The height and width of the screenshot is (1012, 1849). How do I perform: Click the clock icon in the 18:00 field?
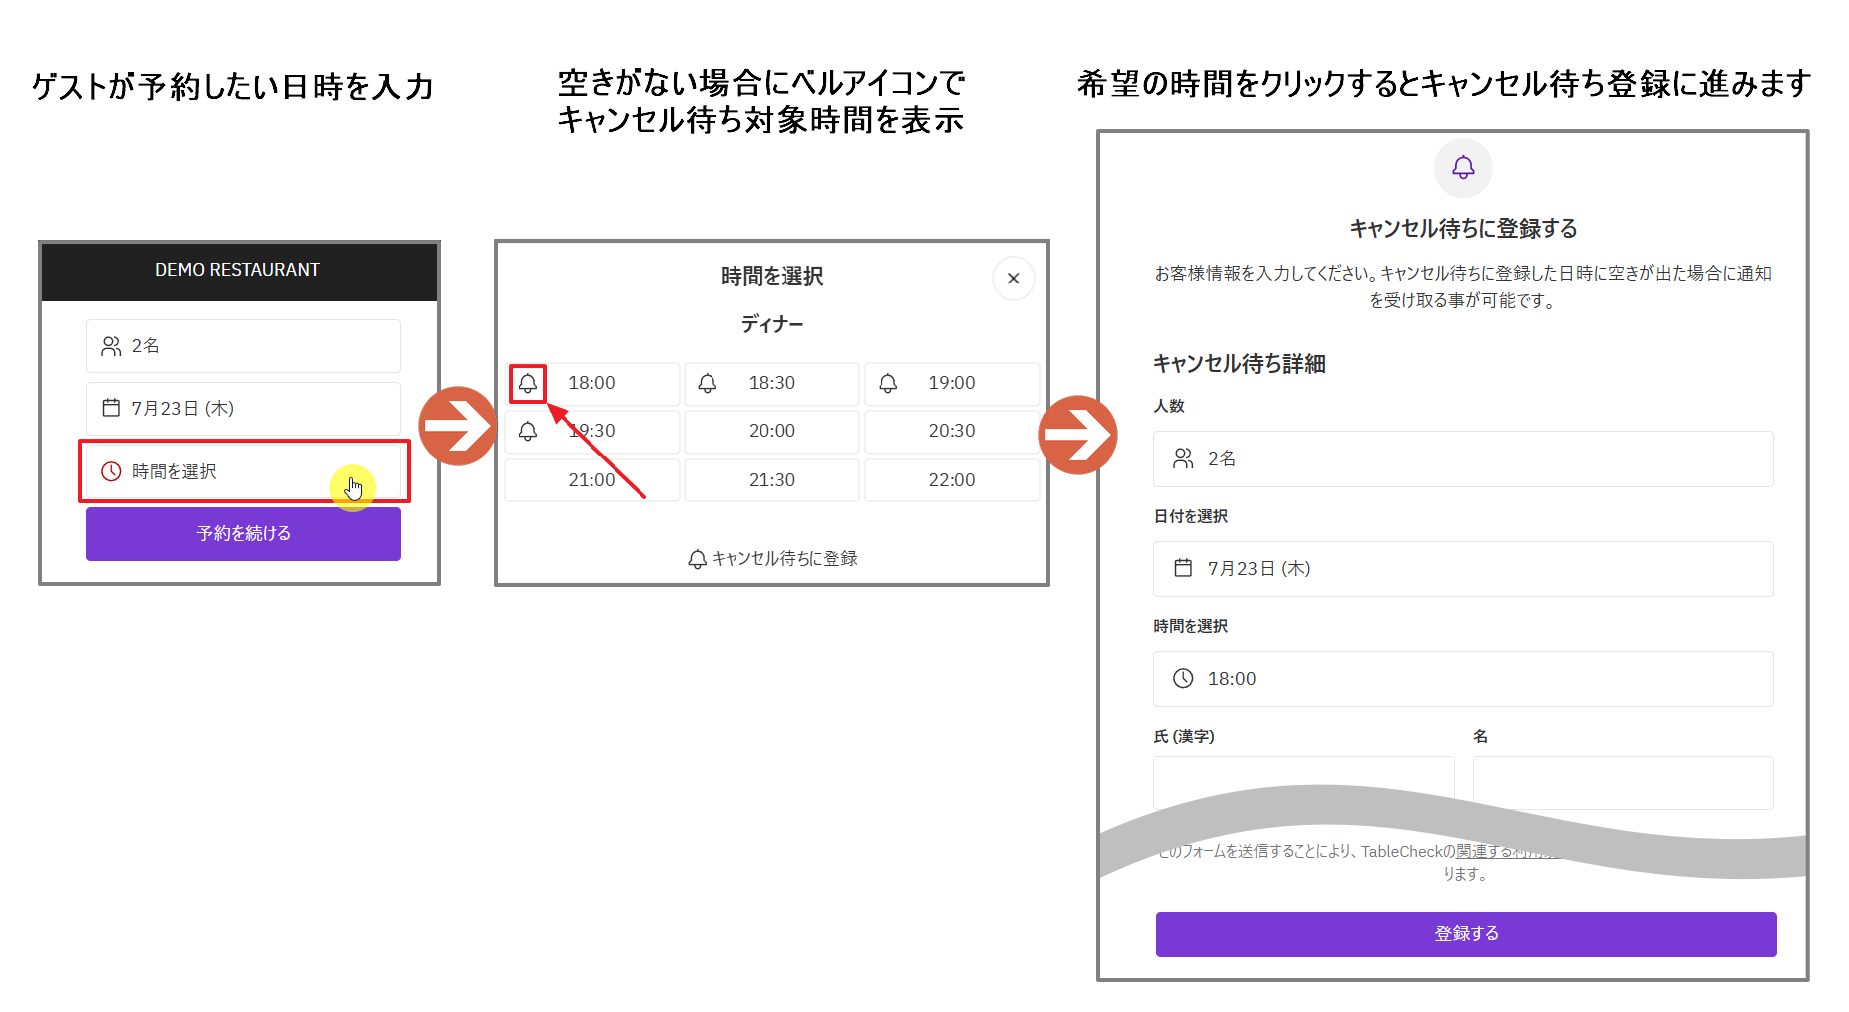(x=1183, y=679)
